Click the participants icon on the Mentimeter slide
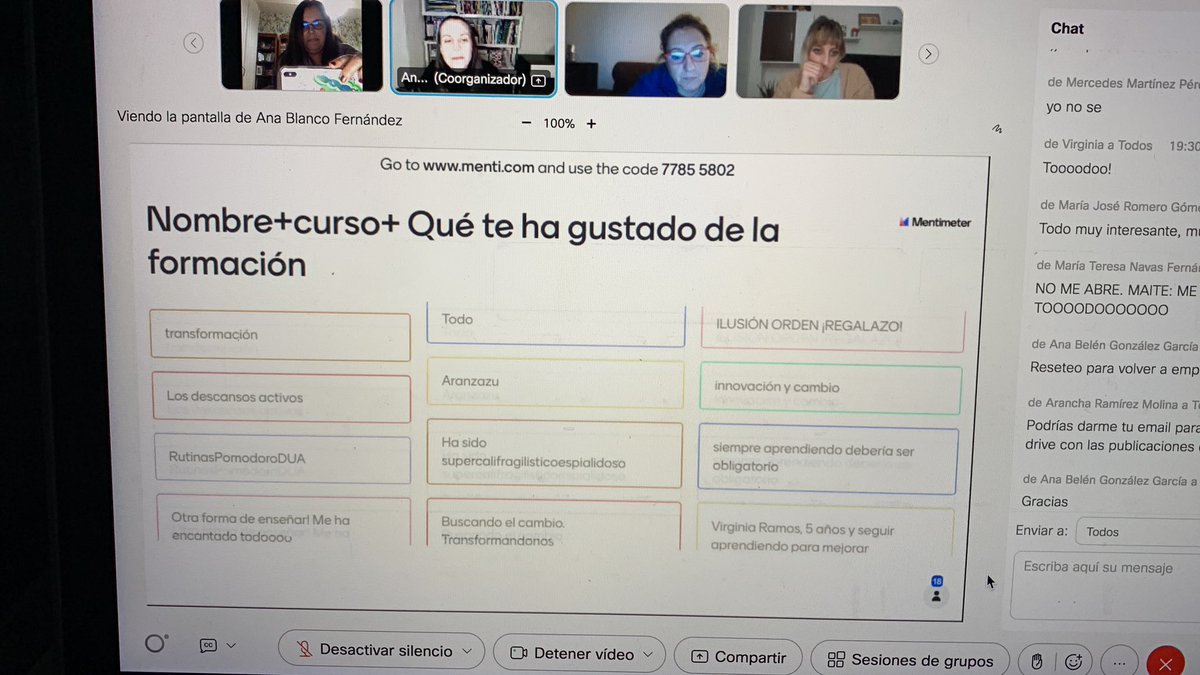Image resolution: width=1200 pixels, height=675 pixels. point(936,595)
